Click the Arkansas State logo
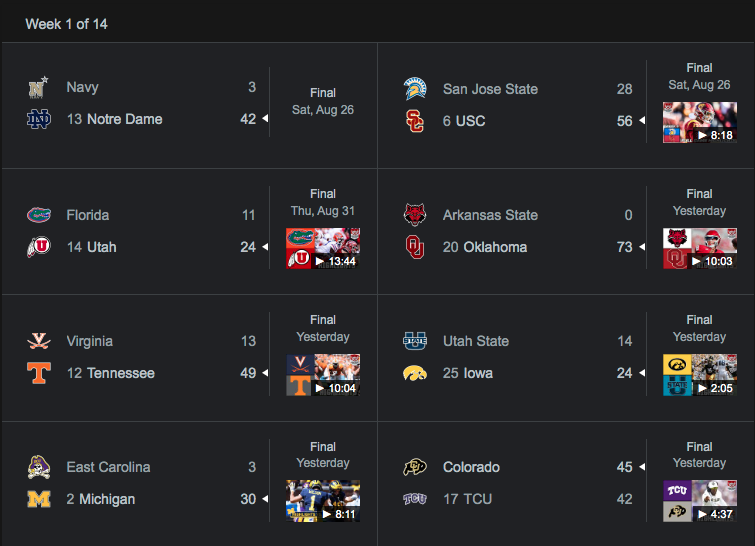Screen dimensions: 755x546 point(415,215)
